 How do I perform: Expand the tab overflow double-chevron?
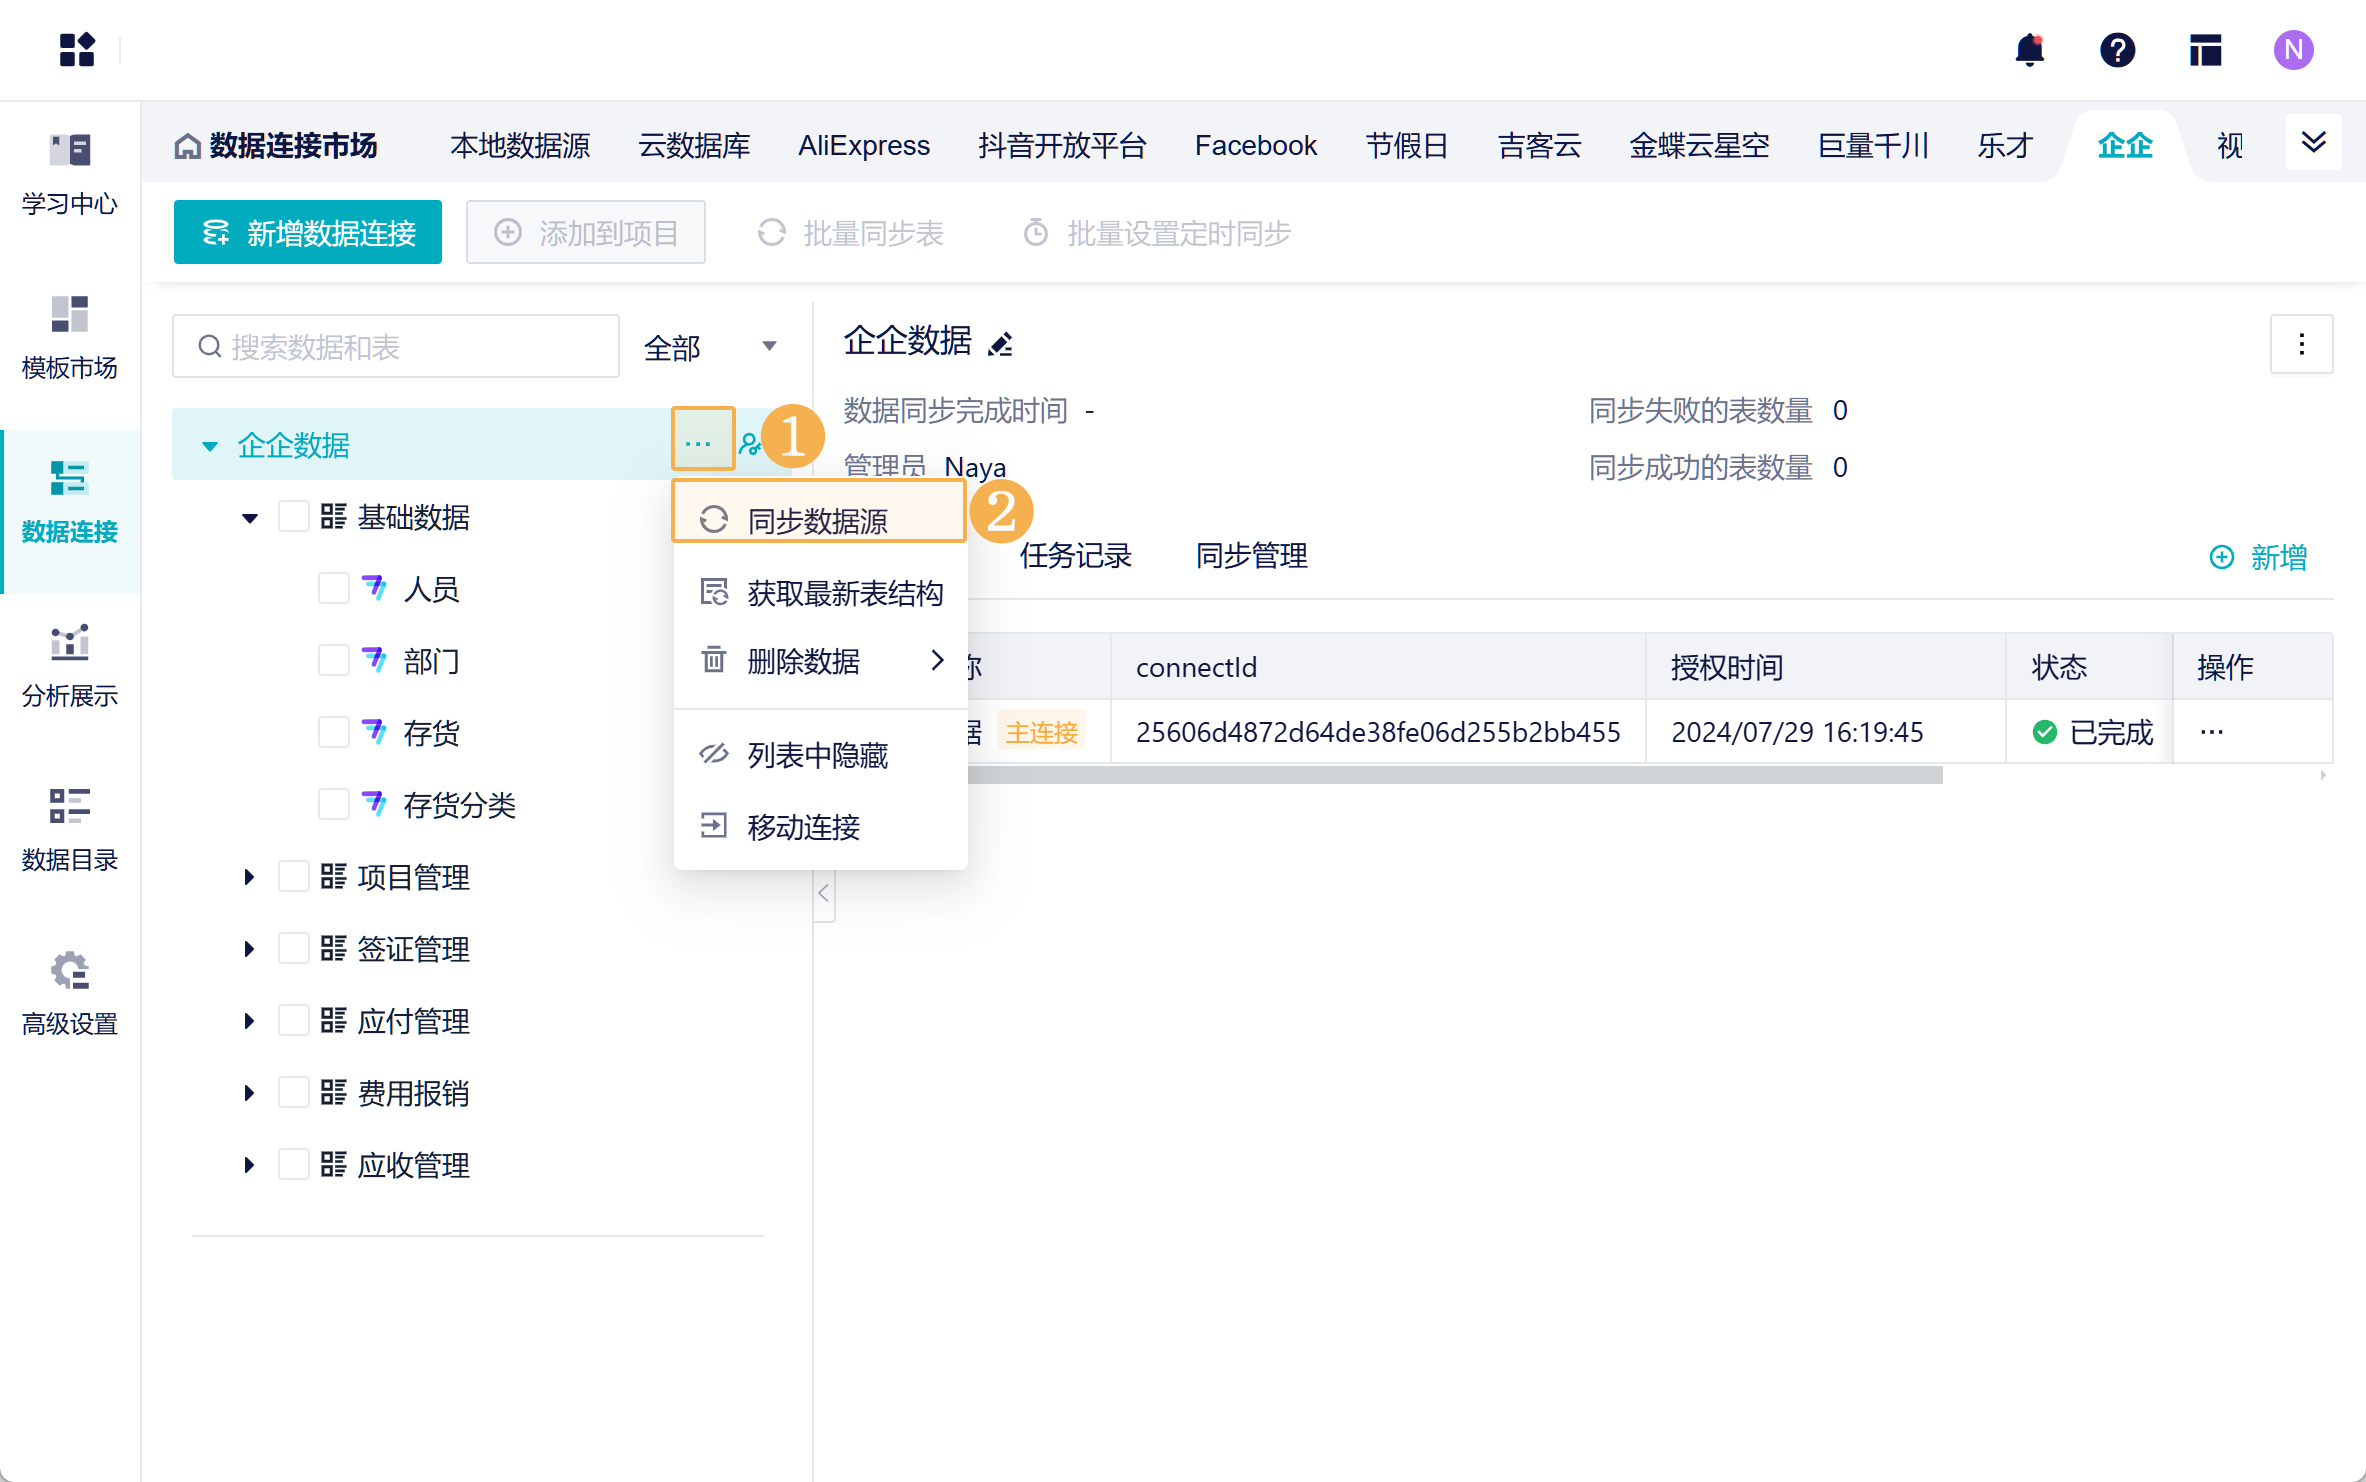(2313, 143)
